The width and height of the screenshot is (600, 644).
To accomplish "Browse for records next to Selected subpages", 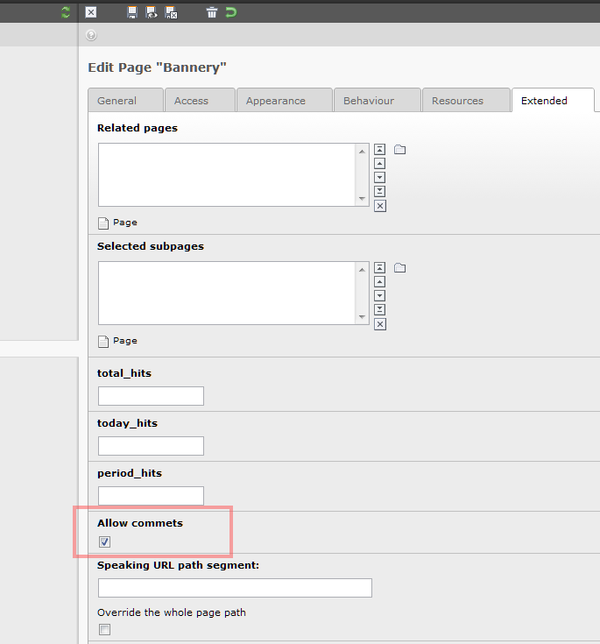I will (400, 268).
